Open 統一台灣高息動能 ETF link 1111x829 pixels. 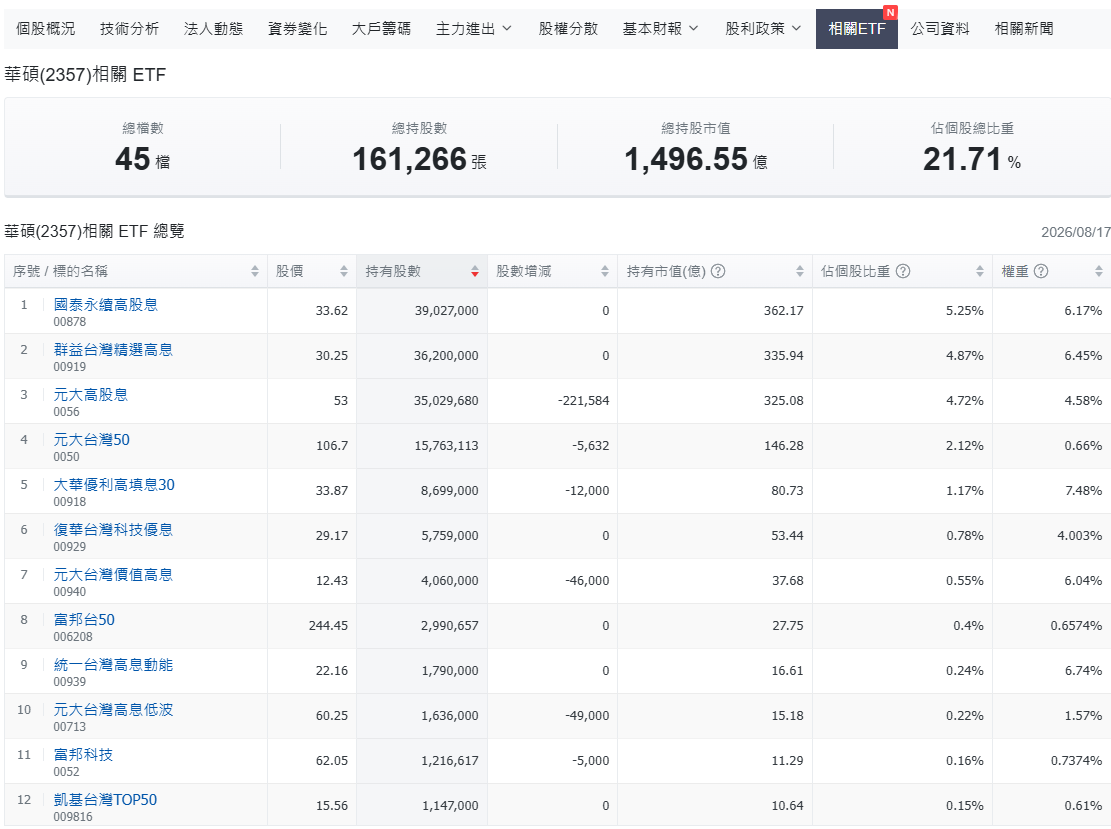(113, 665)
